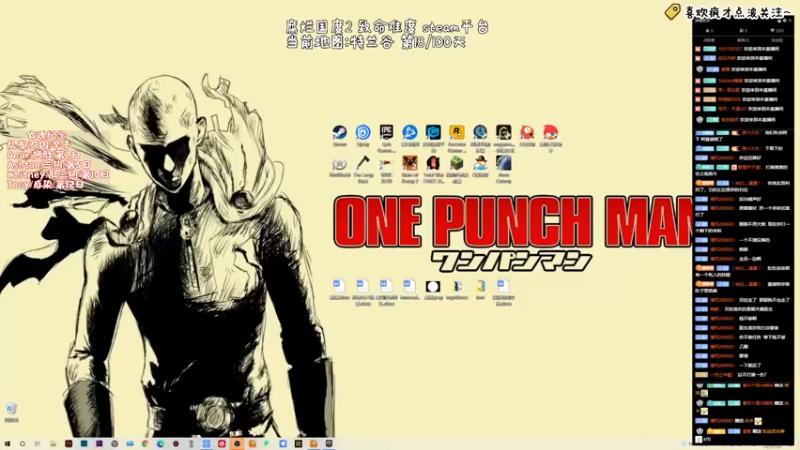Open Task View from the taskbar
This screenshot has height=450, width=800.
coord(38,444)
